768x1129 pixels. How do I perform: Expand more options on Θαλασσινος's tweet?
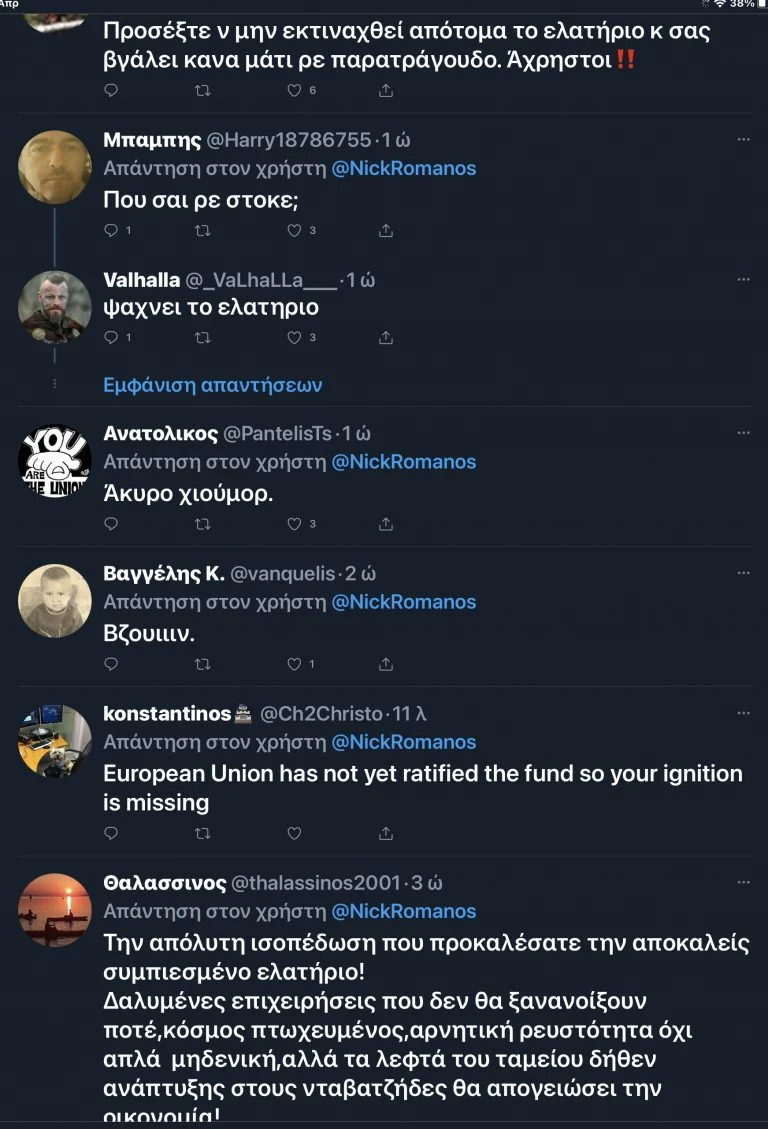[743, 883]
